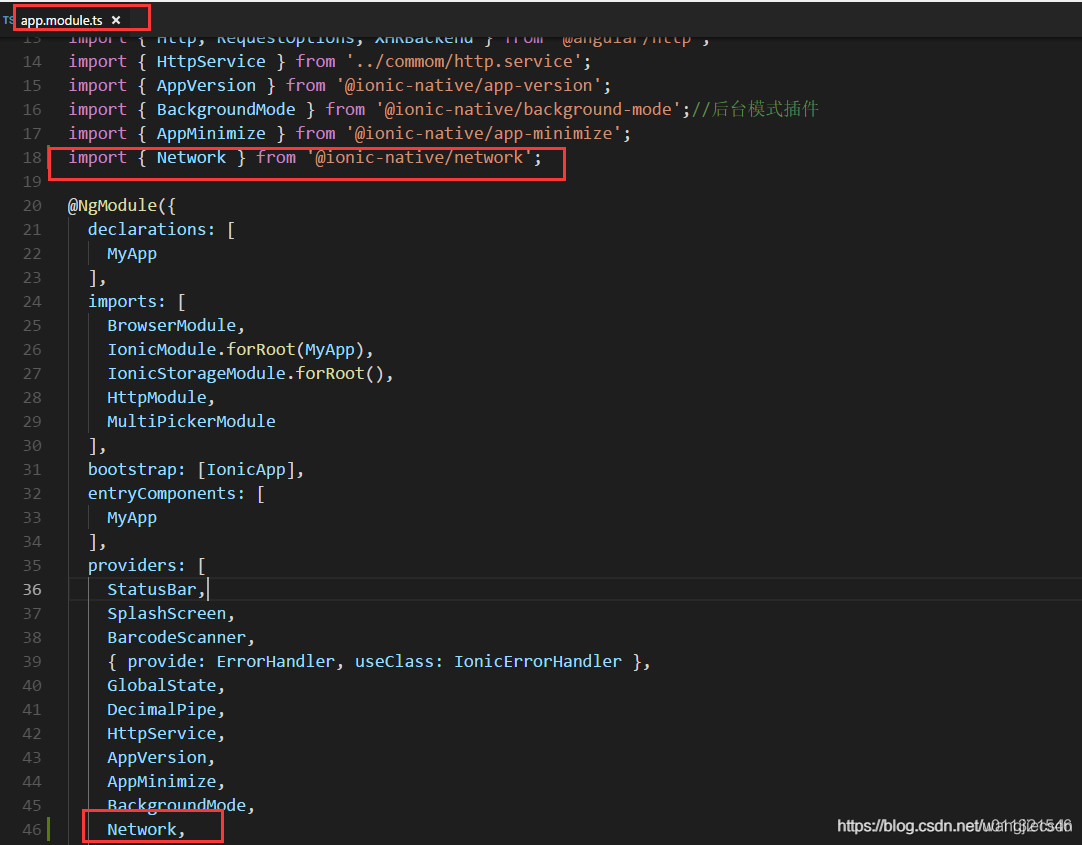Click 'AppVersion' in the line 15 import

[x=206, y=86]
